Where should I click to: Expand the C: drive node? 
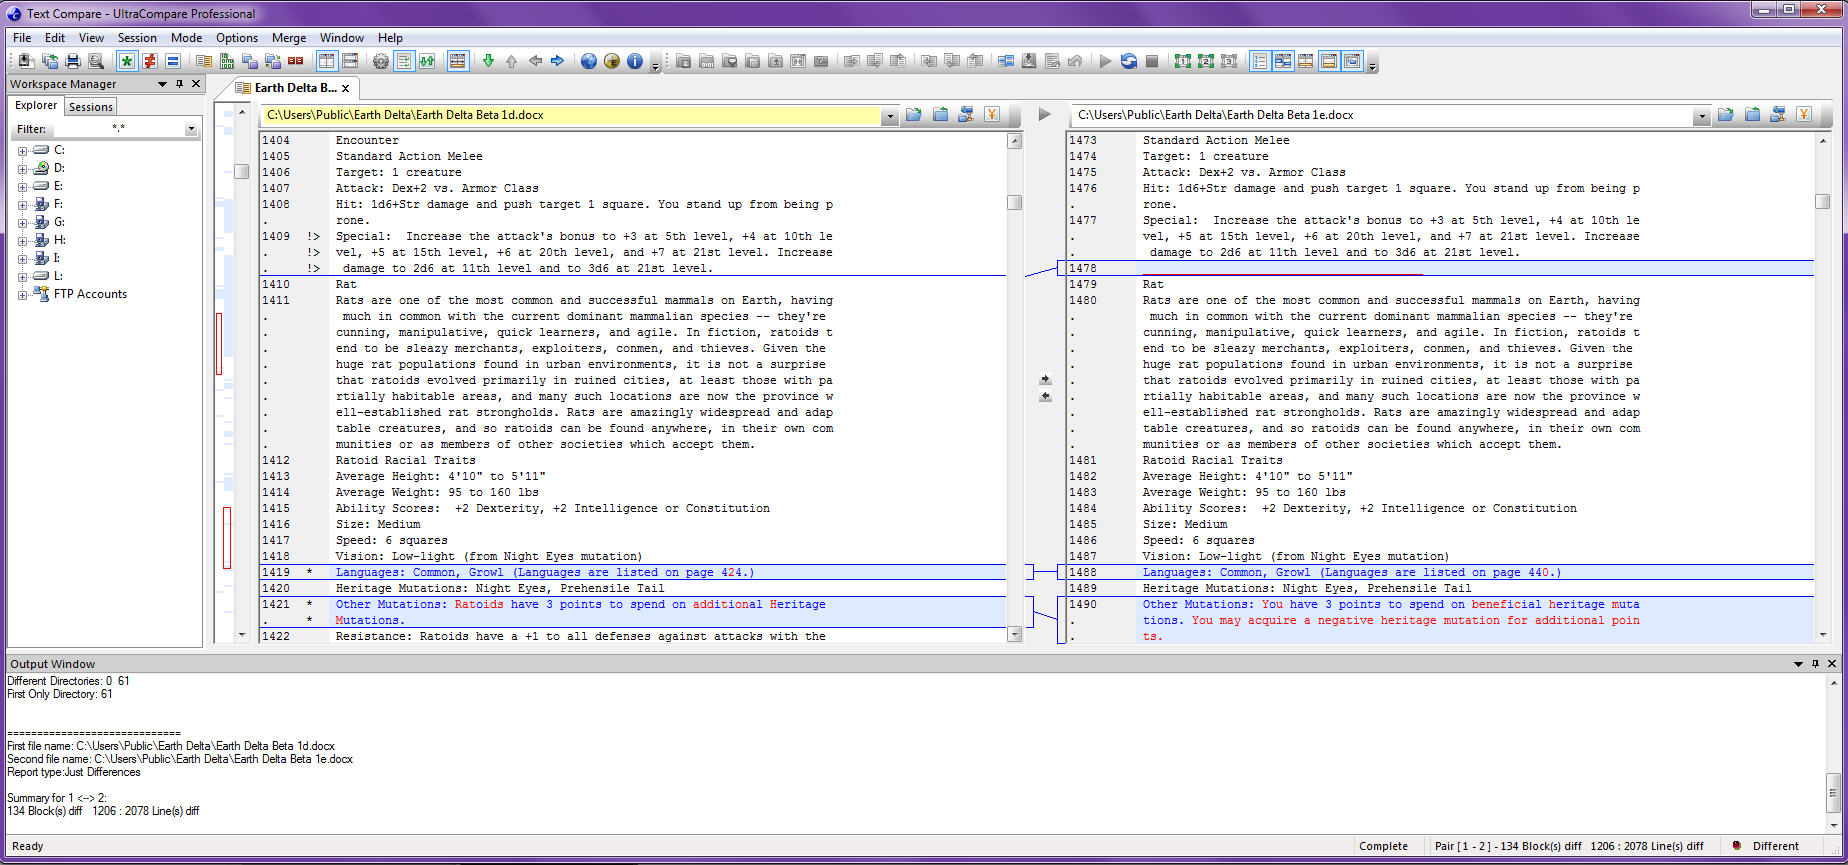click(x=22, y=151)
